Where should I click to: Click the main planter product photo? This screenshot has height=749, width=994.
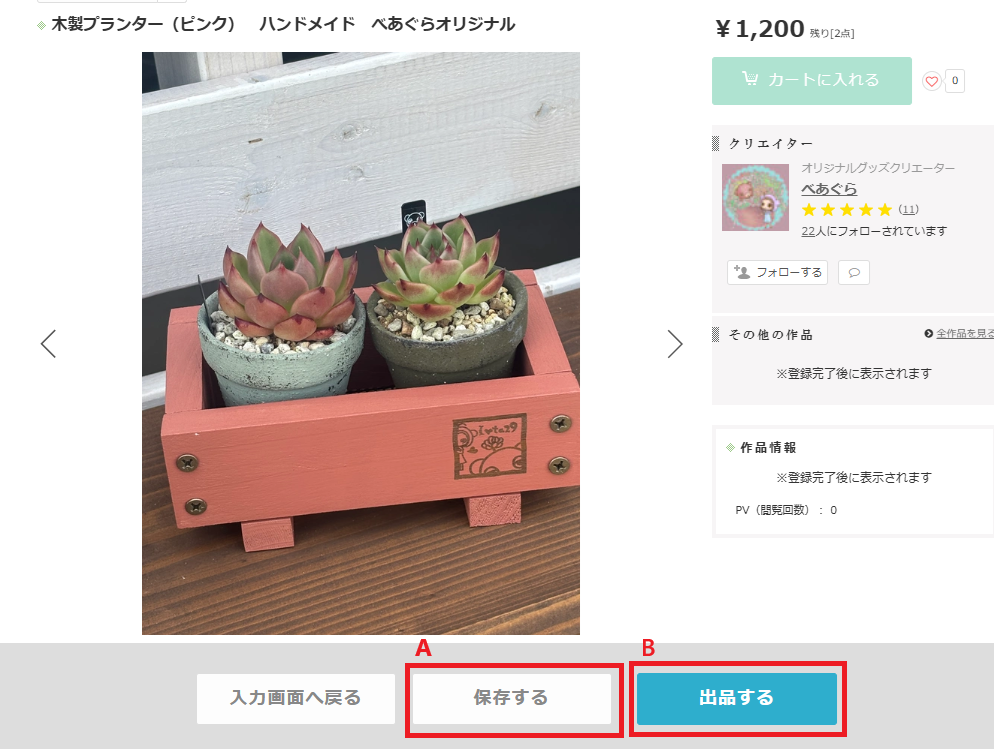[x=361, y=343]
